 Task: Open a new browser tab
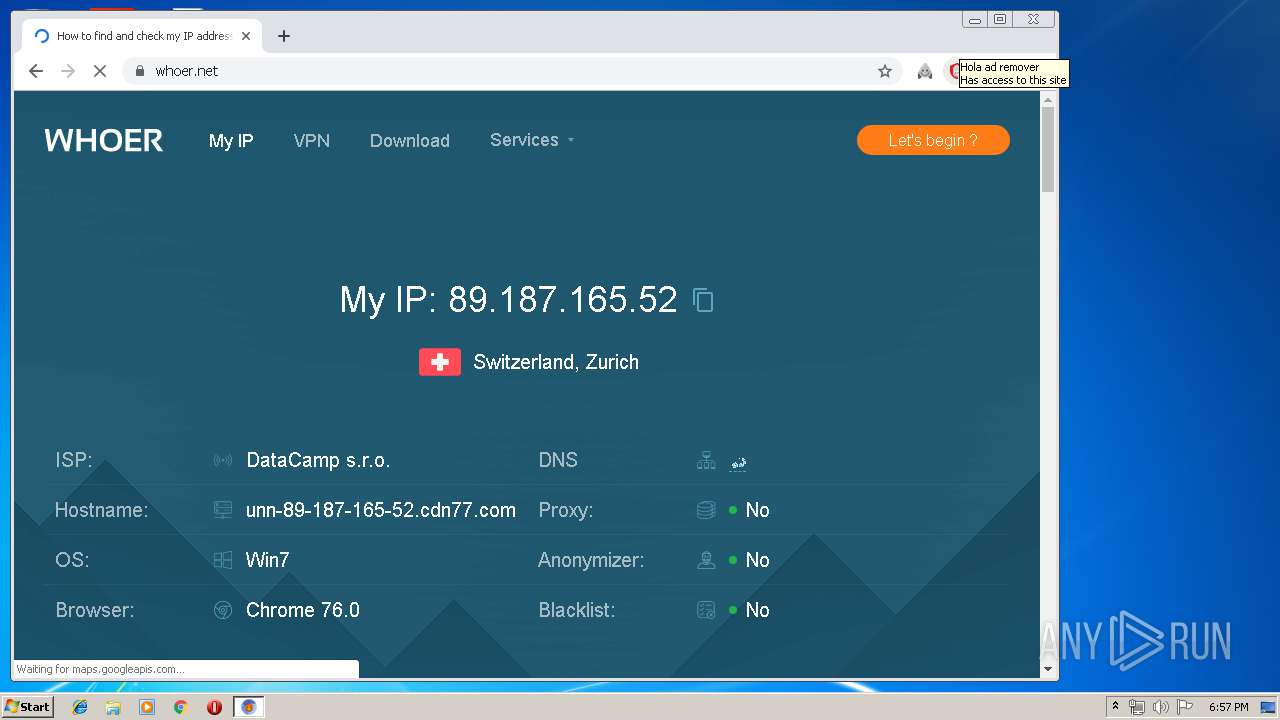[x=284, y=36]
